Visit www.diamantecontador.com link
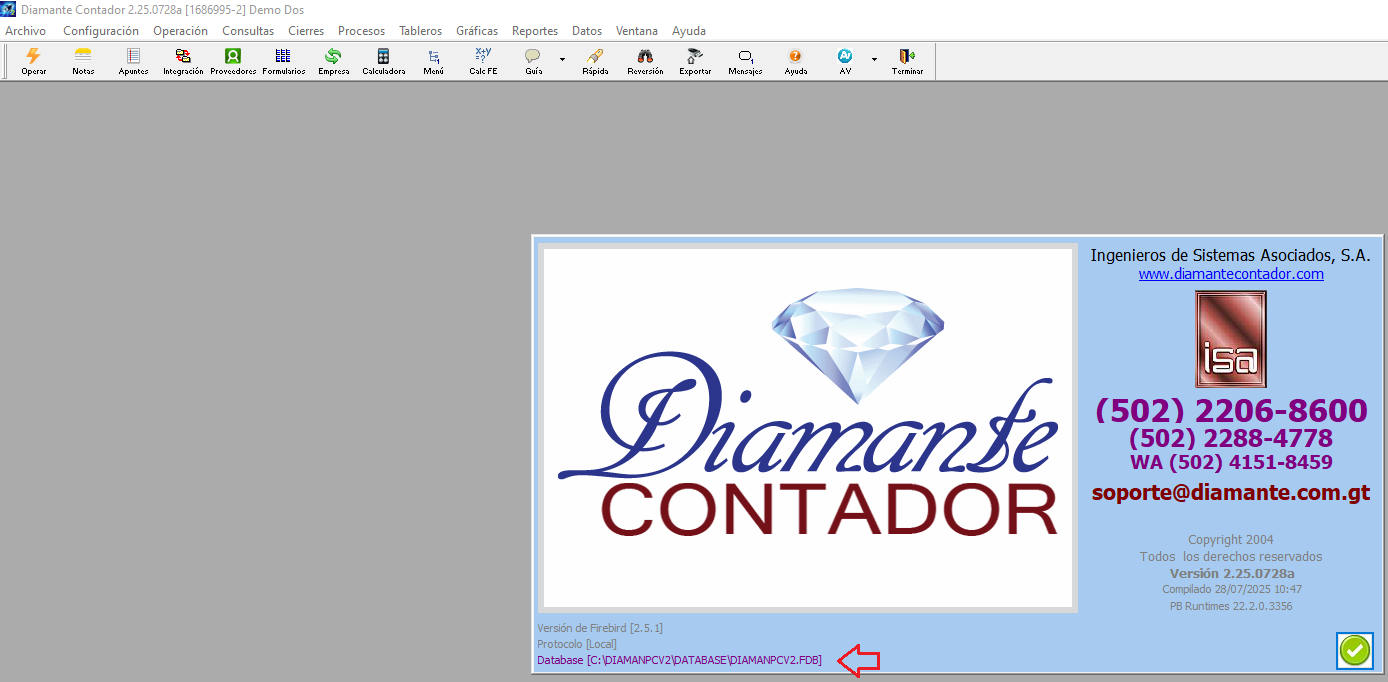Viewport: 1388px width, 682px height. click(1231, 274)
